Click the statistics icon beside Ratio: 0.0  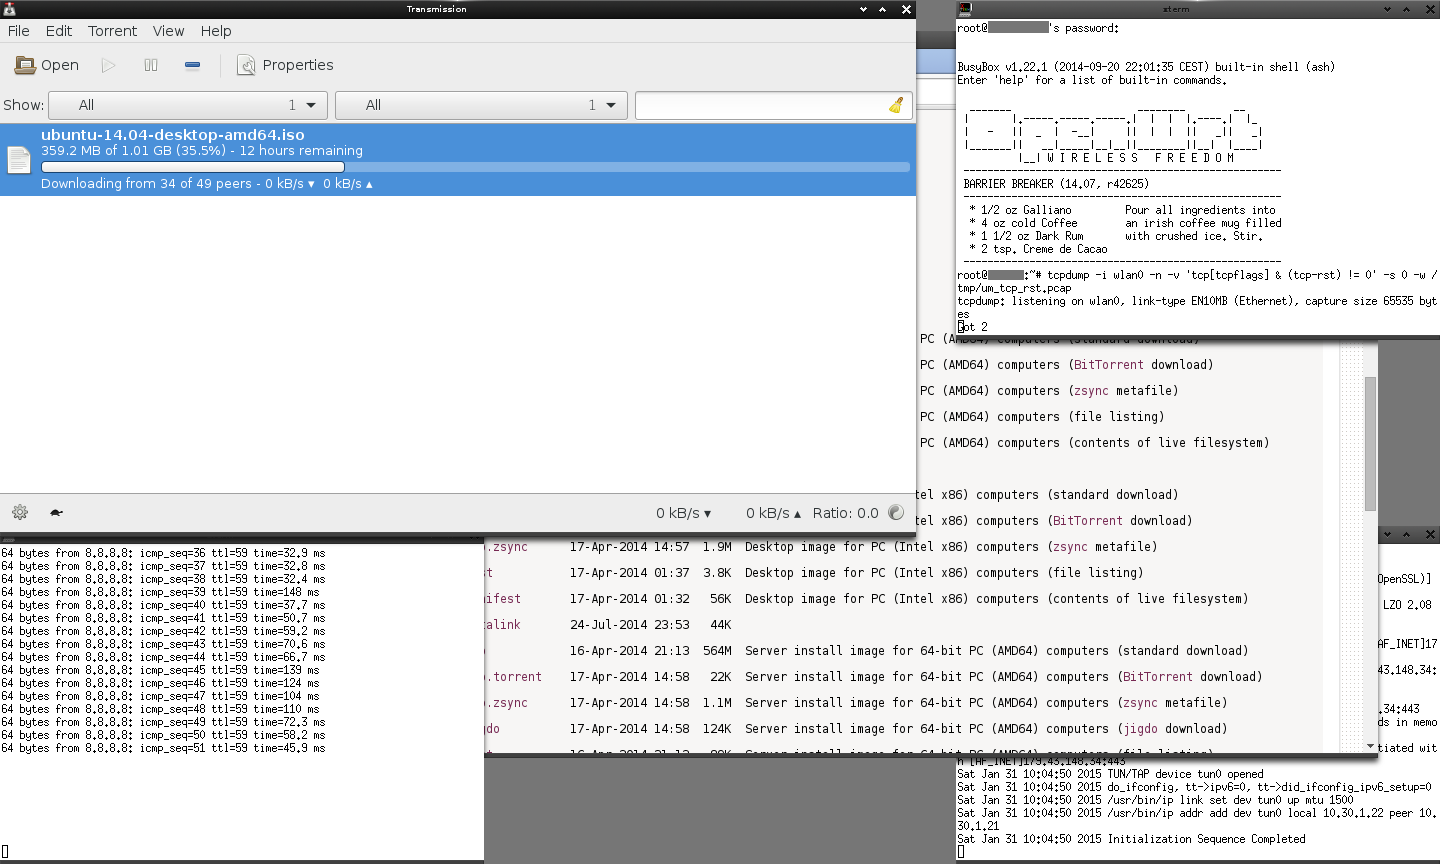896,513
